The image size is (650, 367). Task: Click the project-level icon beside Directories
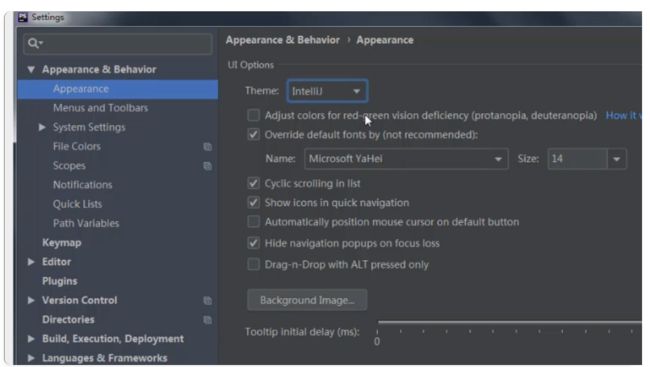click(x=208, y=320)
